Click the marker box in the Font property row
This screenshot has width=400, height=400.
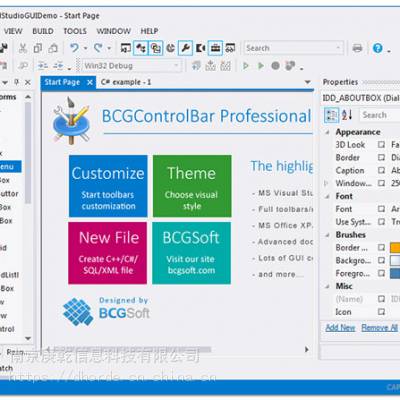coord(381,209)
